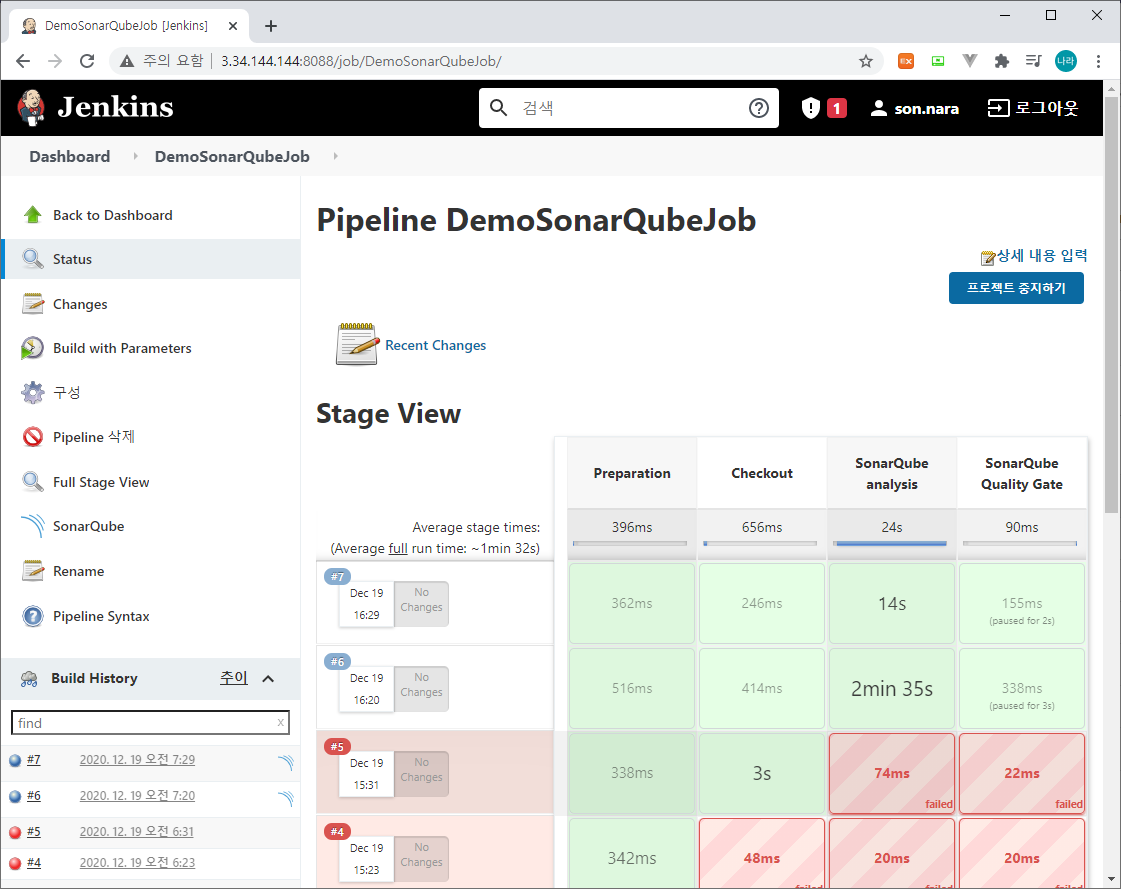Click the failed 74ms stage cell
Screen dimensions: 1121x889
(x=892, y=774)
